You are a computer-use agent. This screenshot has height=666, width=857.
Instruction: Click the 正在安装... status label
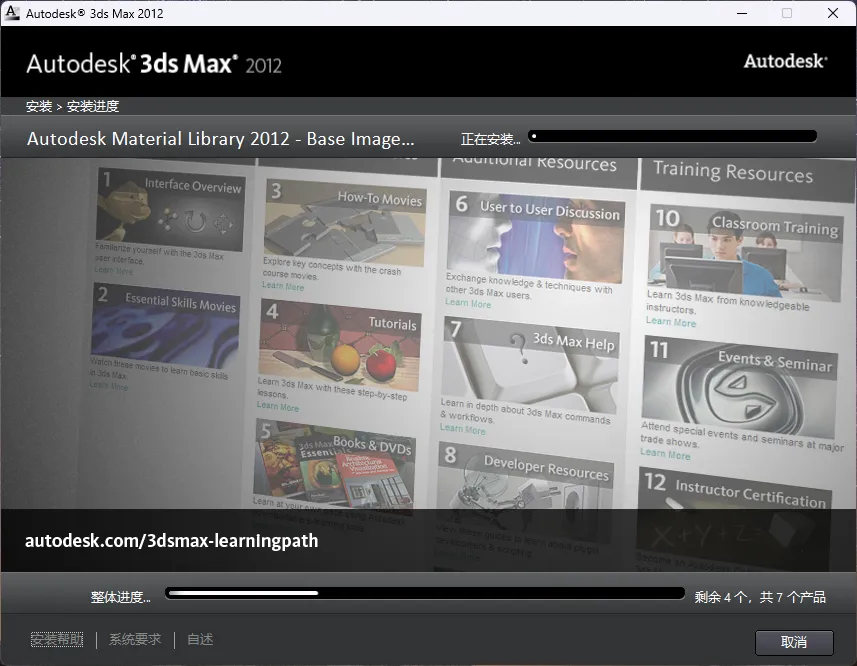490,139
